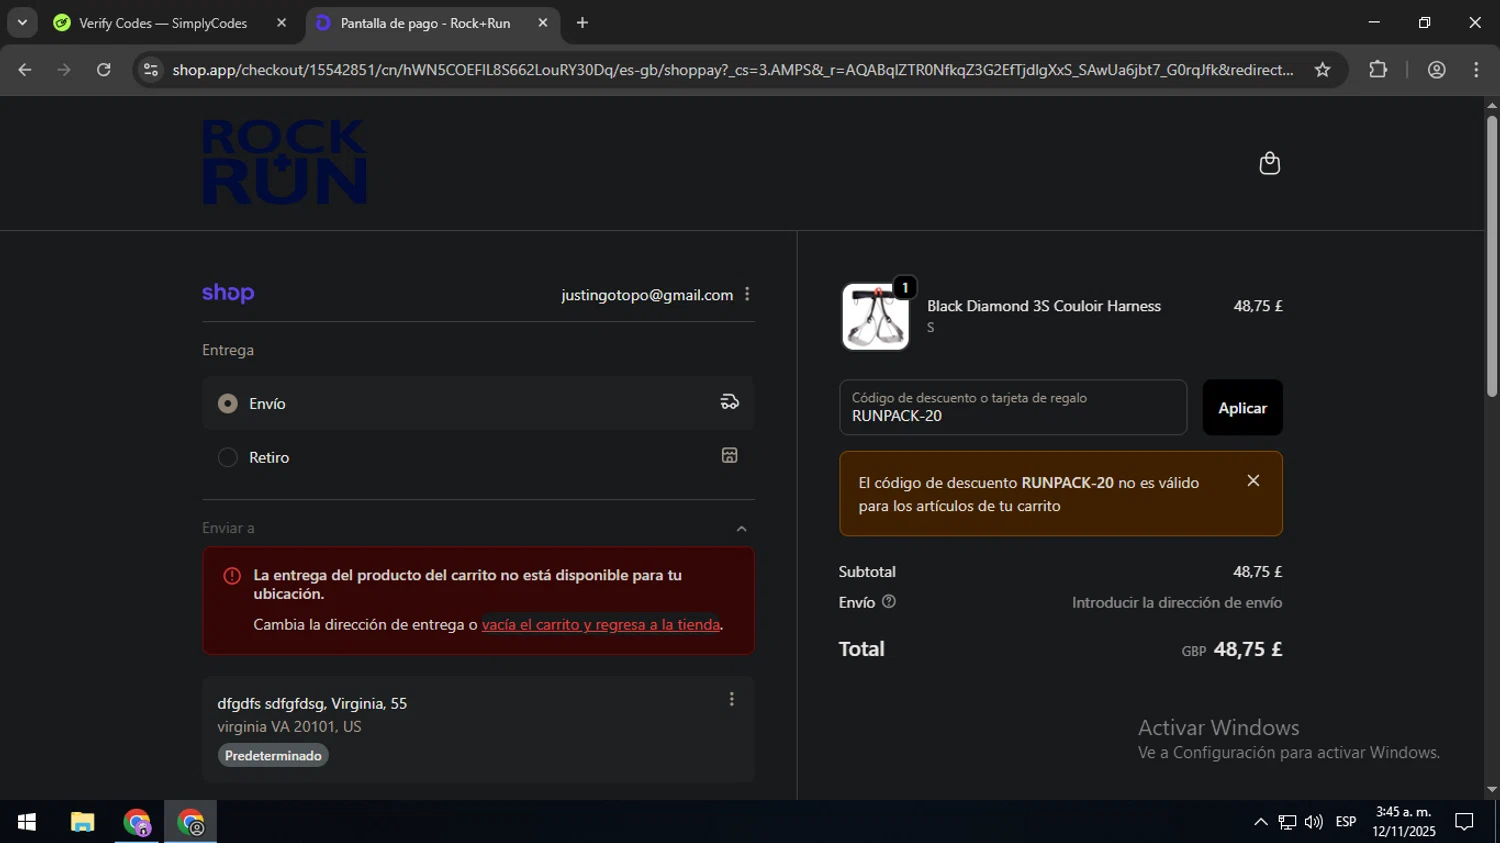
Task: Go forward in browser history
Action: pos(64,70)
